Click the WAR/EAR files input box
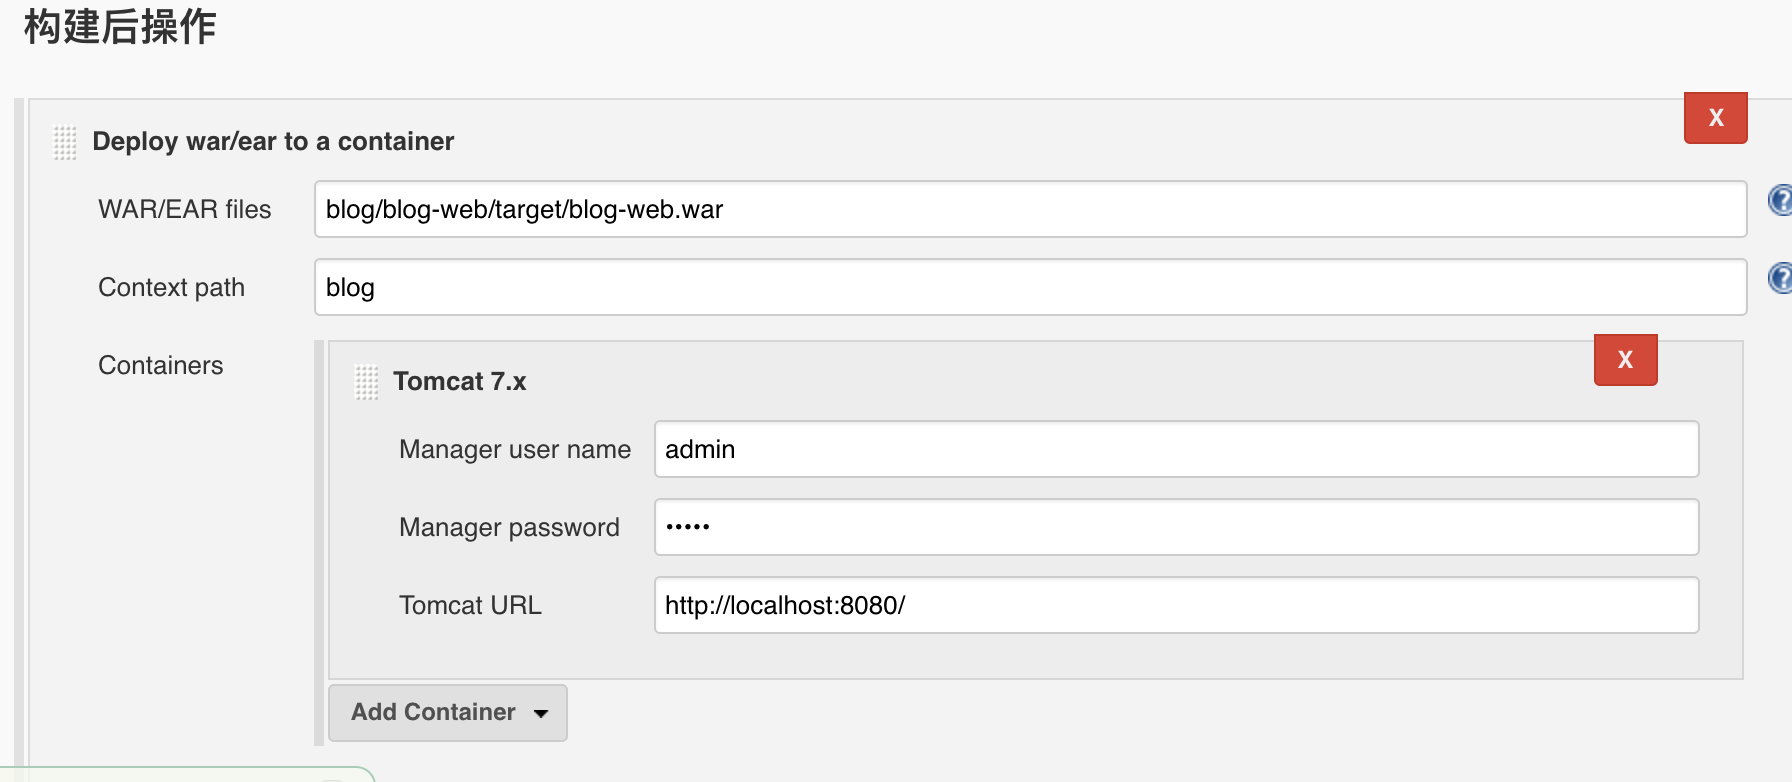Screen dimensions: 1792x782 (x=1030, y=209)
